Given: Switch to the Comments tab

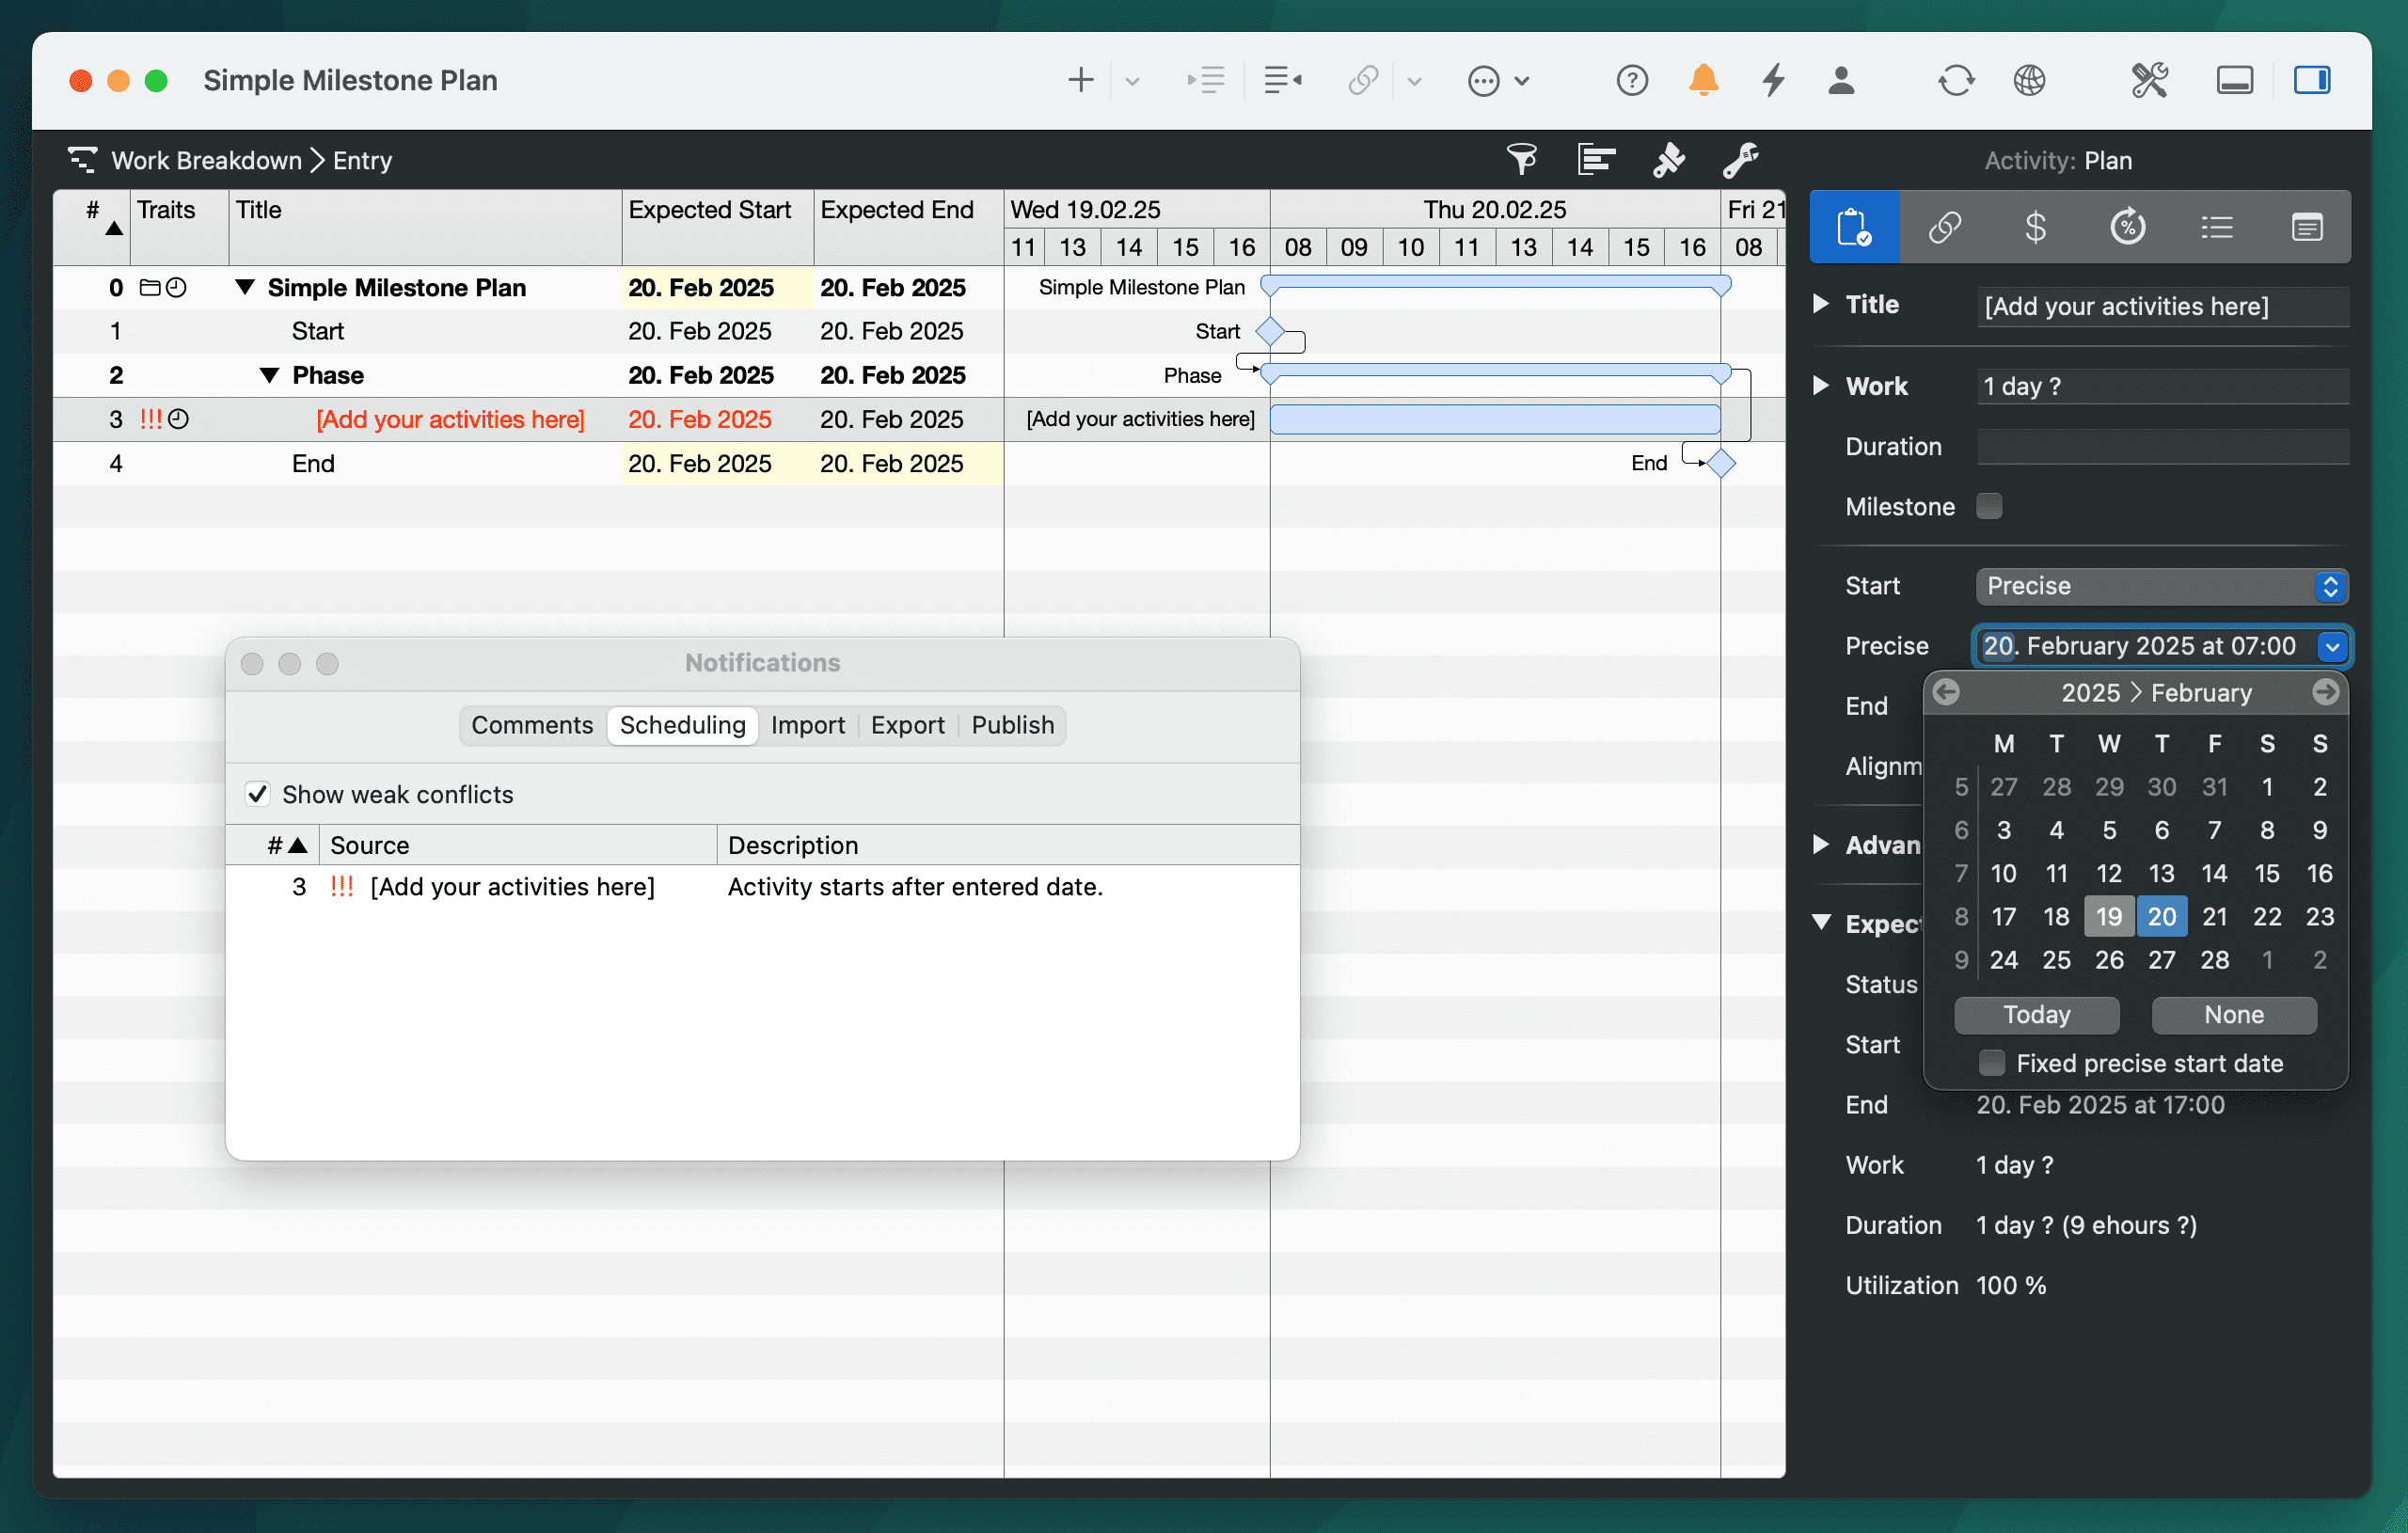Looking at the screenshot, I should pyautogui.click(x=532, y=725).
